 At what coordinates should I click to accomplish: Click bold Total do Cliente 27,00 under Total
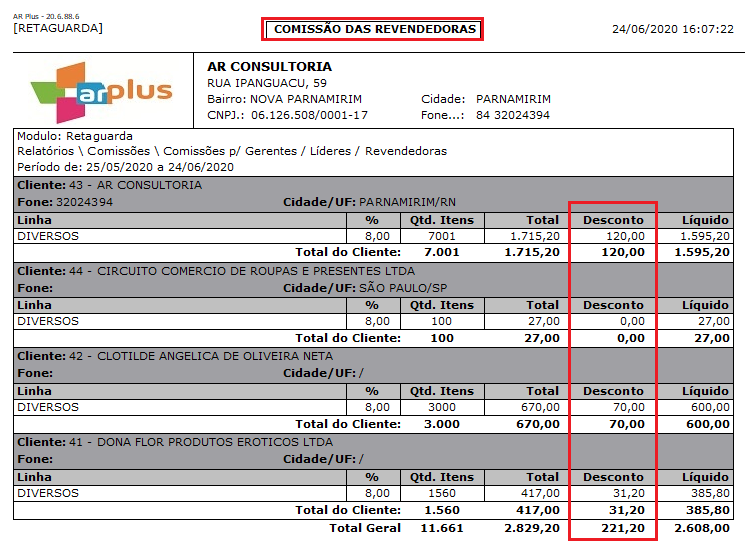point(542,338)
